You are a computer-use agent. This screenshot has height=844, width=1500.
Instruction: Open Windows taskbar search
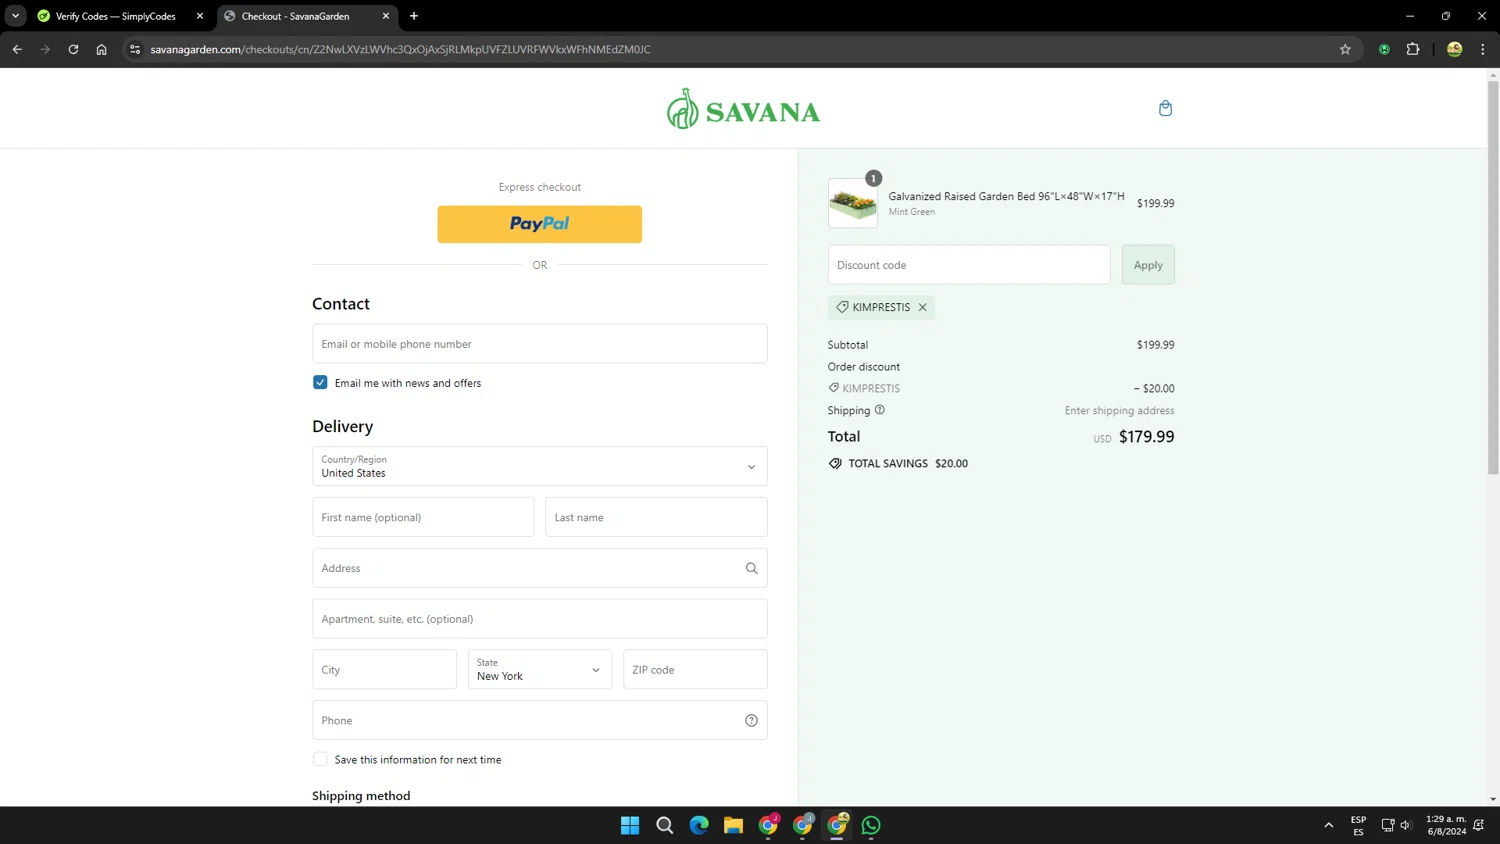coord(664,825)
